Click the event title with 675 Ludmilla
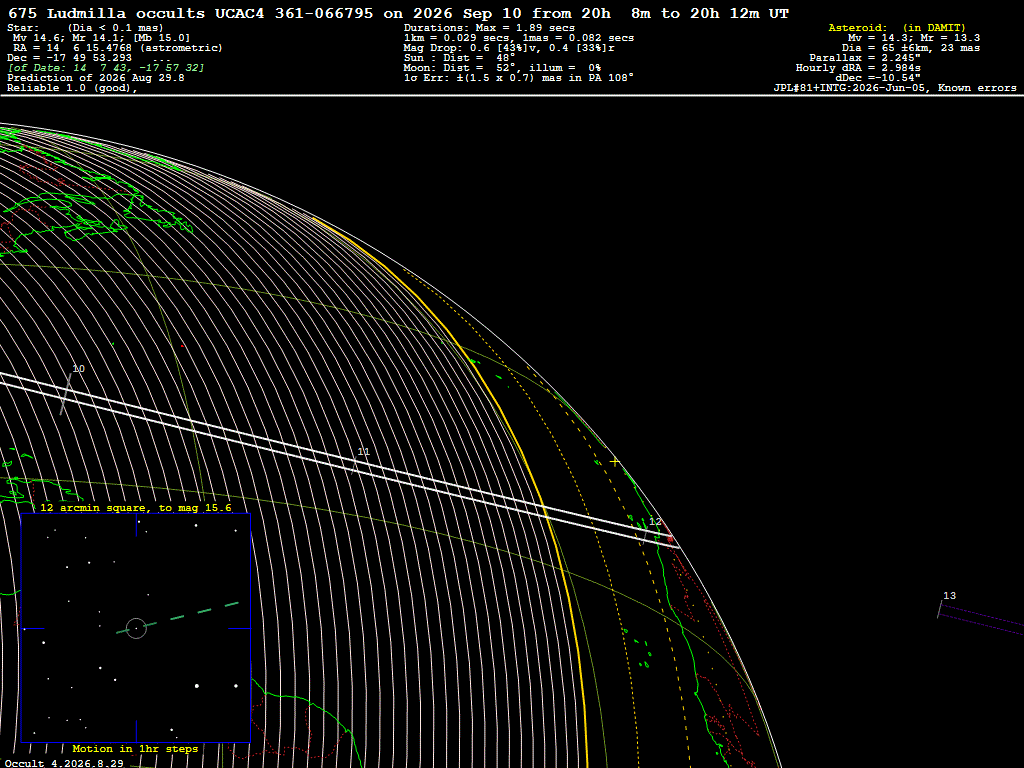Viewport: 1024px width, 768px height. point(398,13)
